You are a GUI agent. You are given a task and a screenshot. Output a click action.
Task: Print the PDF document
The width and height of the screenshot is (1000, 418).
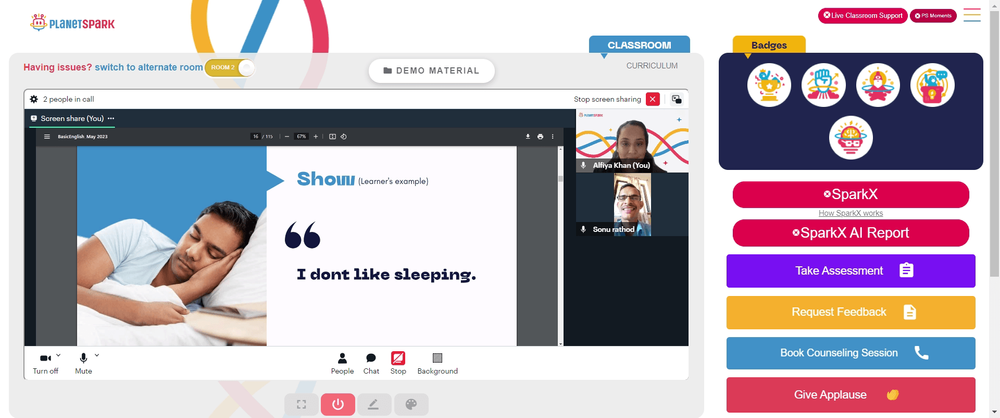540,137
